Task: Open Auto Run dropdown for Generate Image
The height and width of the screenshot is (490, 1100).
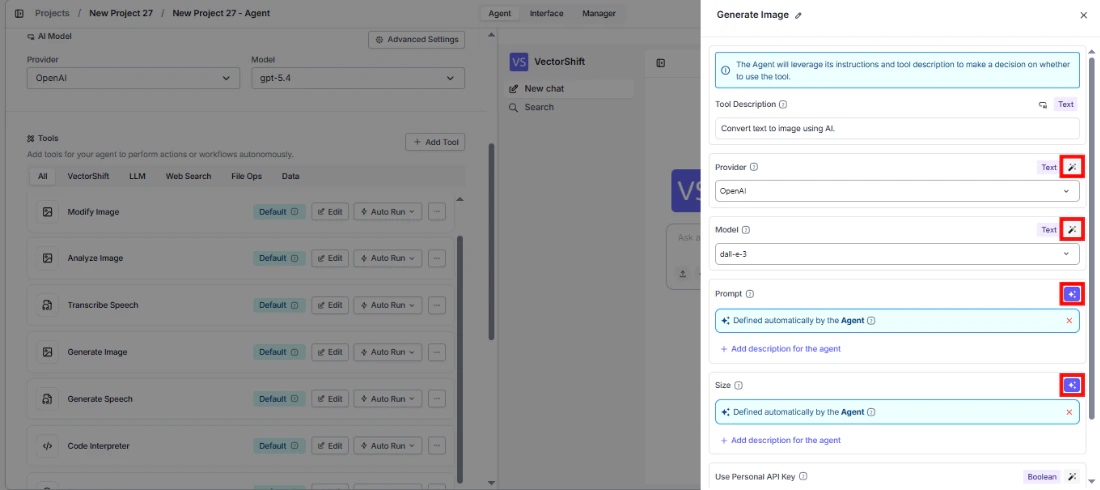Action: coord(387,352)
